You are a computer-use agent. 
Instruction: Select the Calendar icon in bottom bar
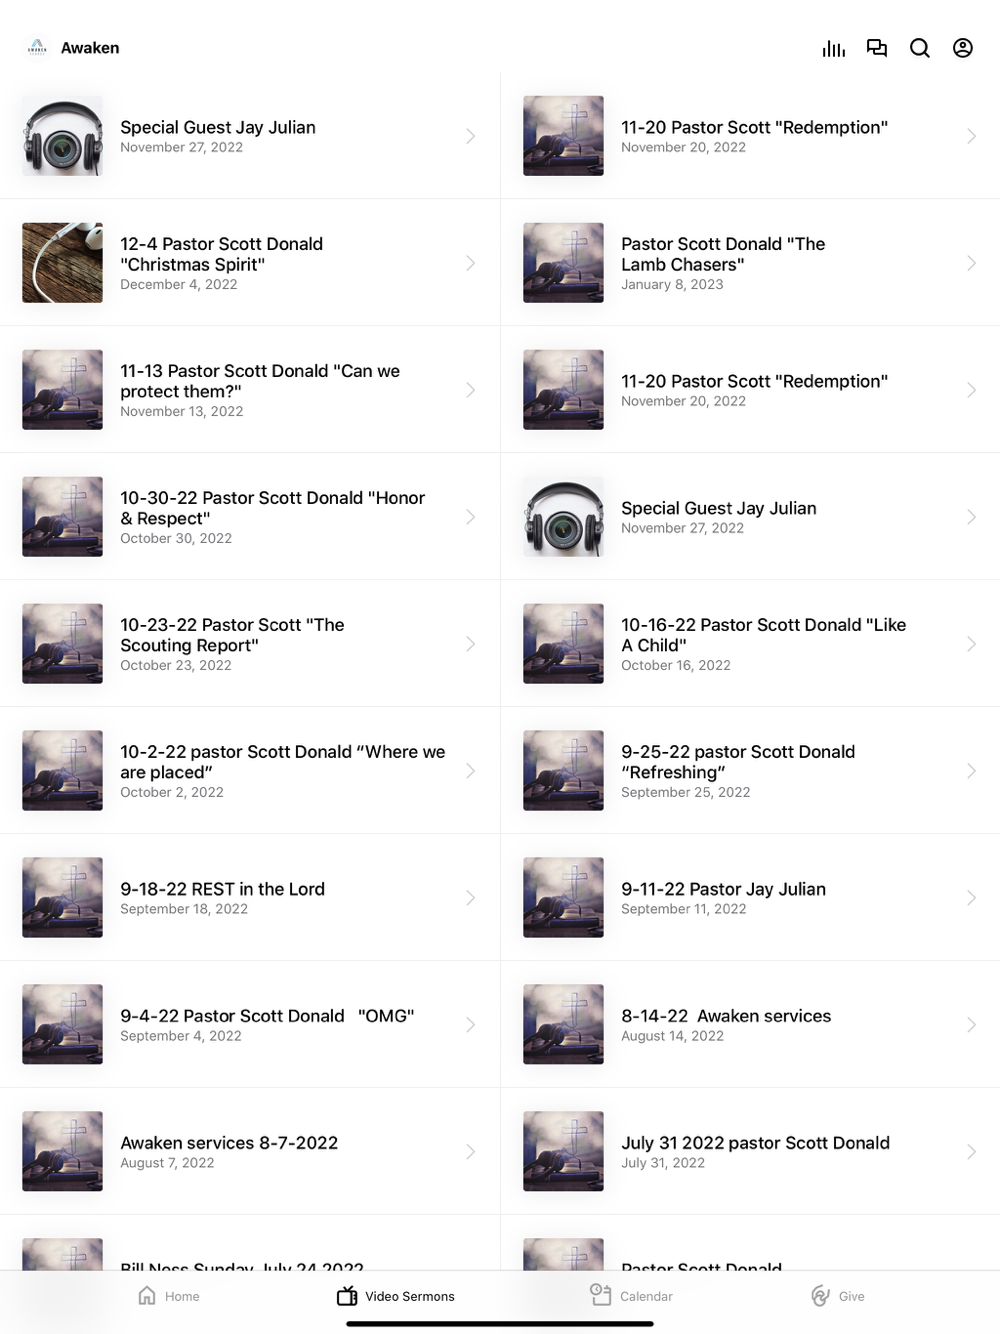600,1295
